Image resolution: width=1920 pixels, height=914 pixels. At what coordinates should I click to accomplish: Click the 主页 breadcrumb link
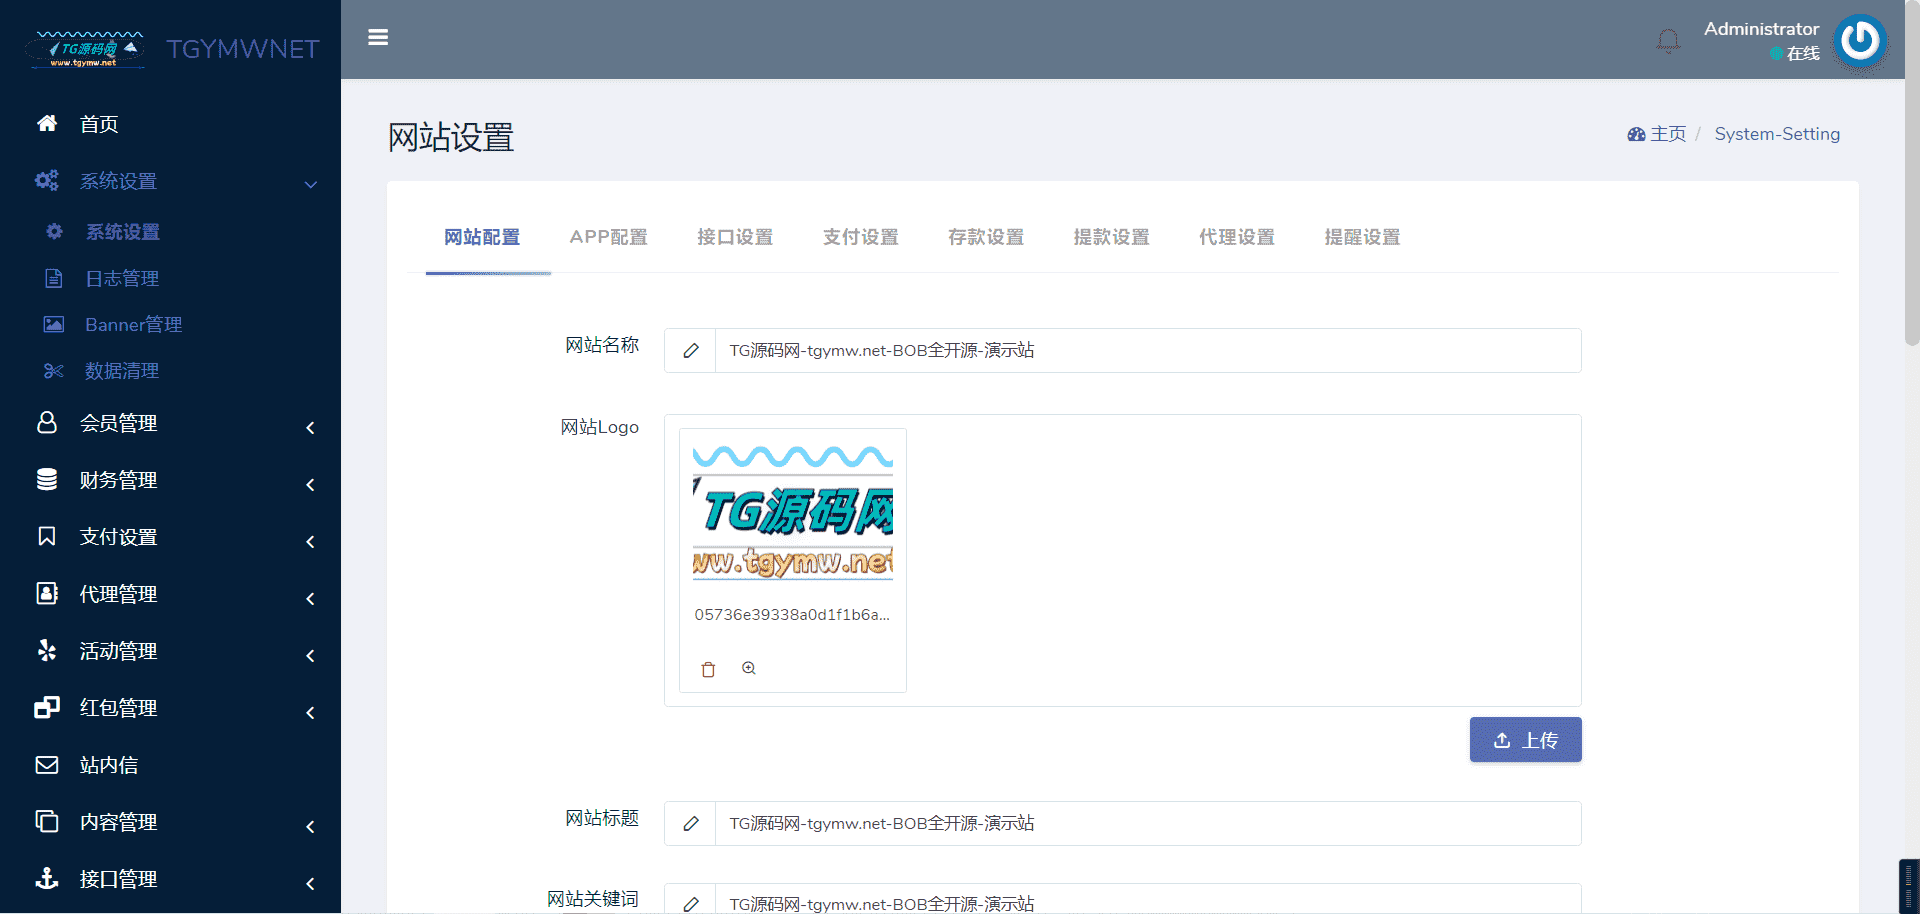[1666, 134]
